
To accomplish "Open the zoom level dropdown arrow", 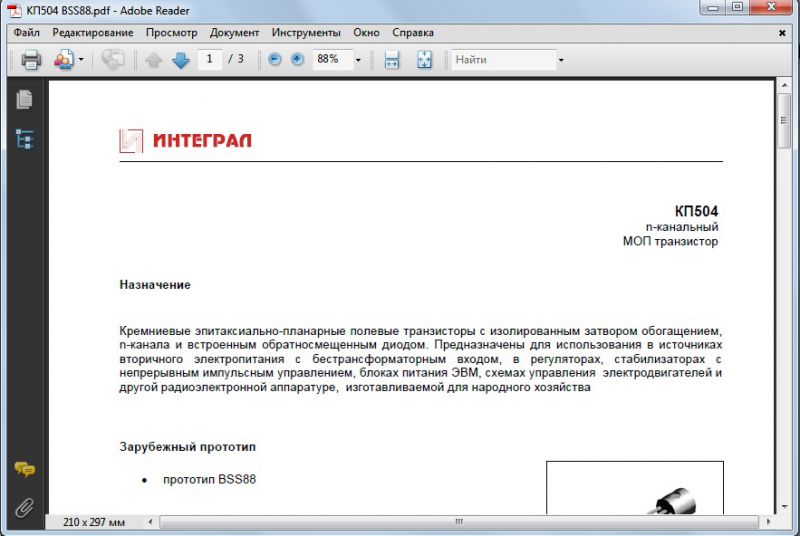I will coord(358,60).
